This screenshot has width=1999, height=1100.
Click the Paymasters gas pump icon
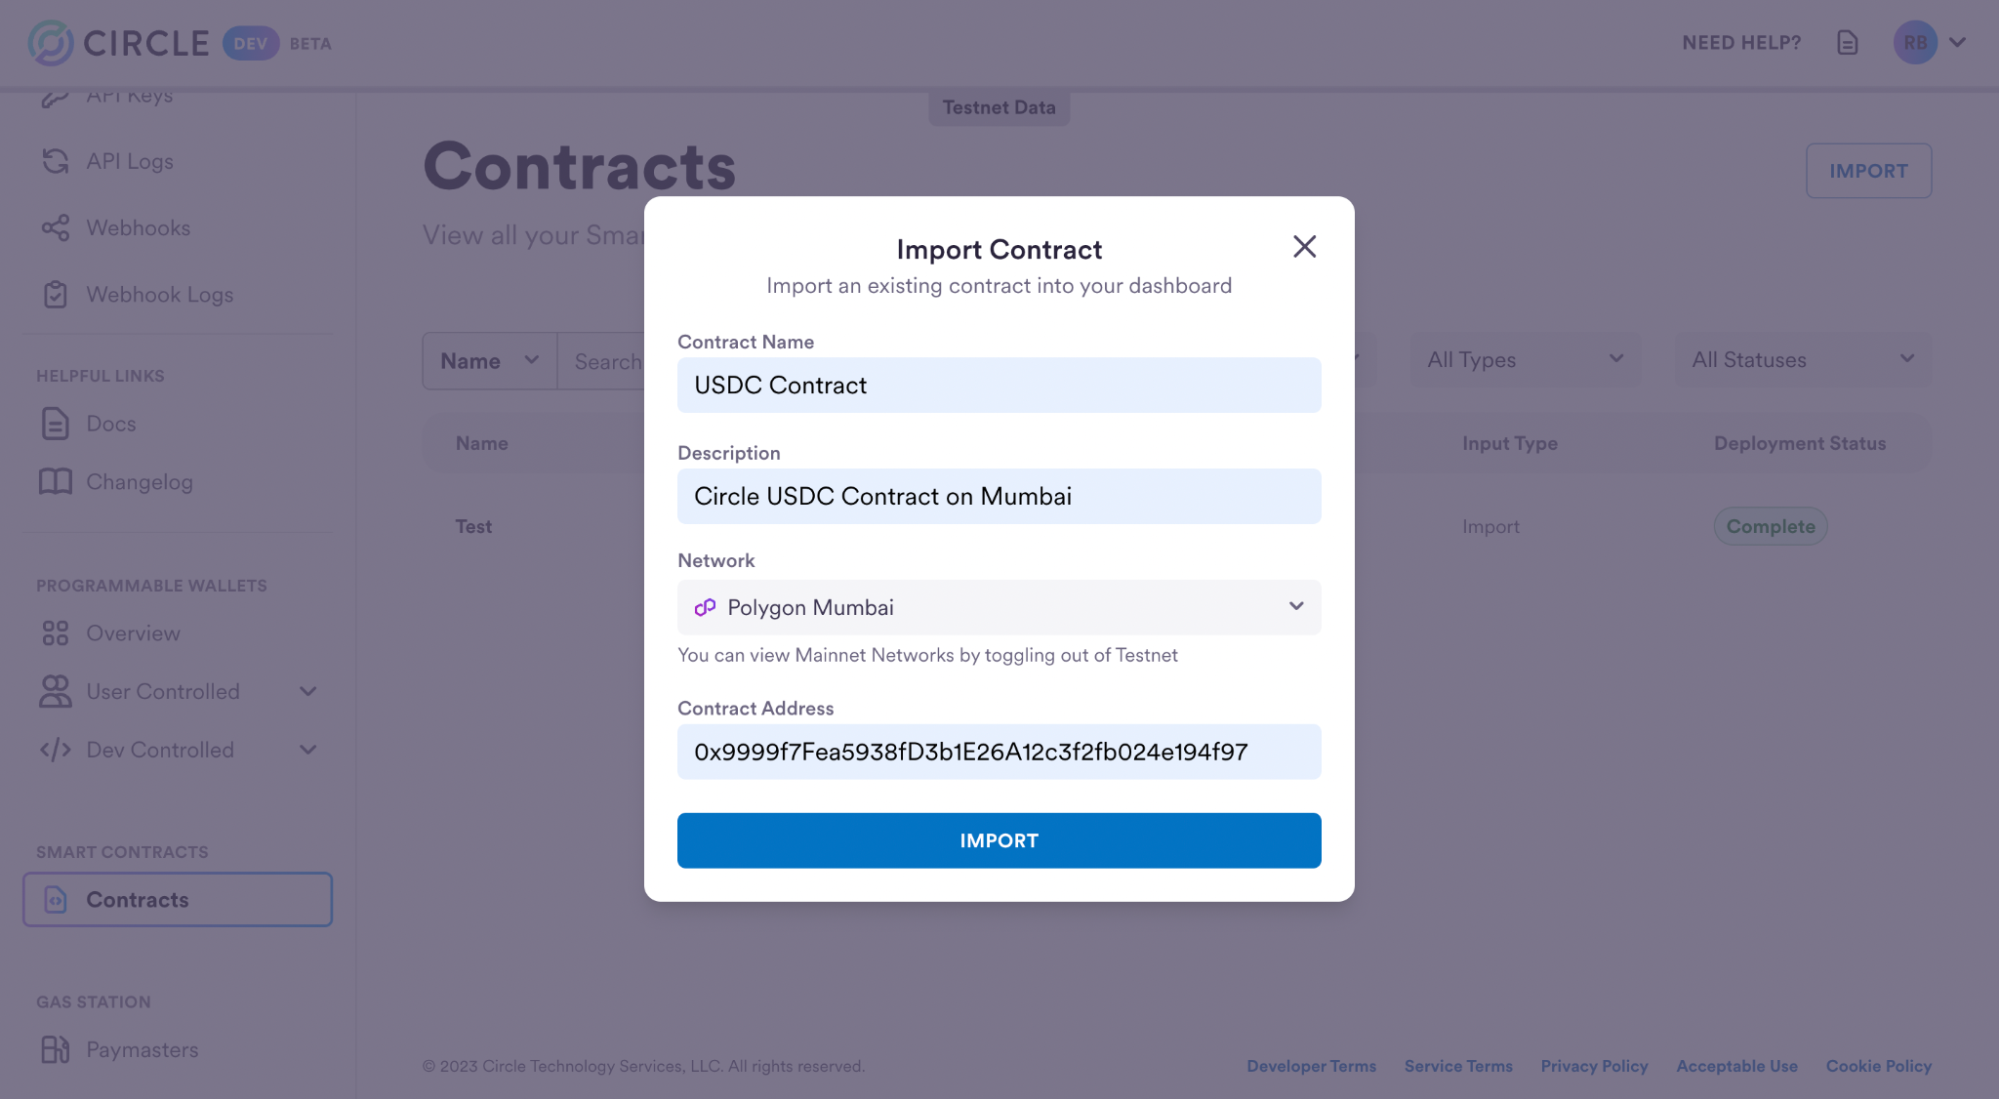55,1049
